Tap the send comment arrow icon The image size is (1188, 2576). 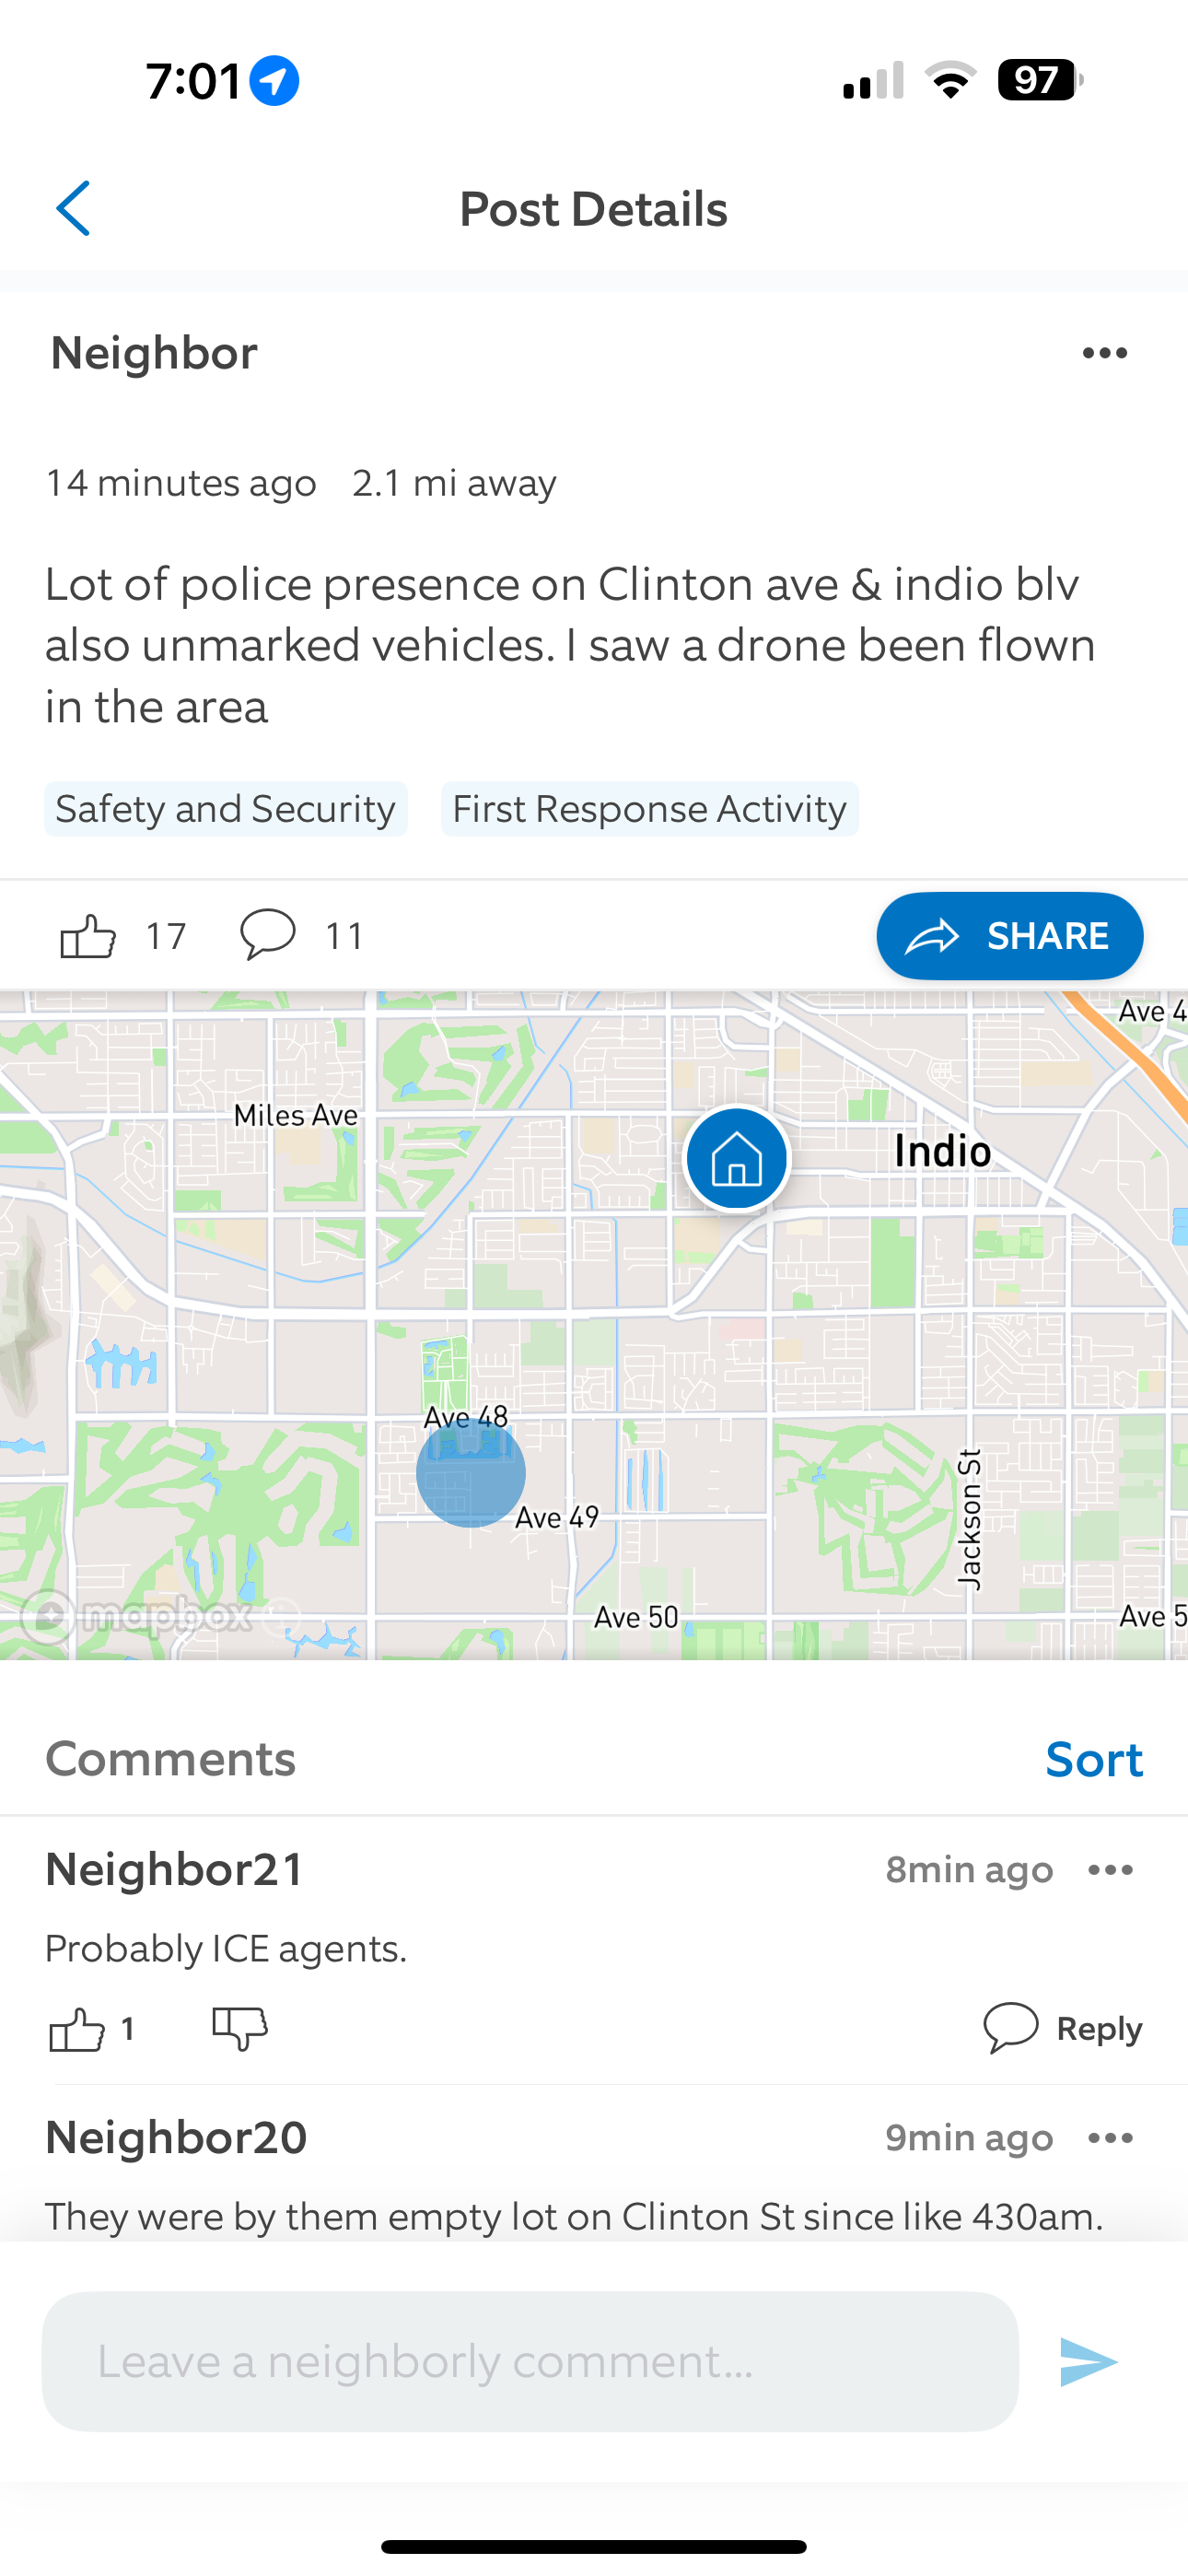(1088, 2362)
